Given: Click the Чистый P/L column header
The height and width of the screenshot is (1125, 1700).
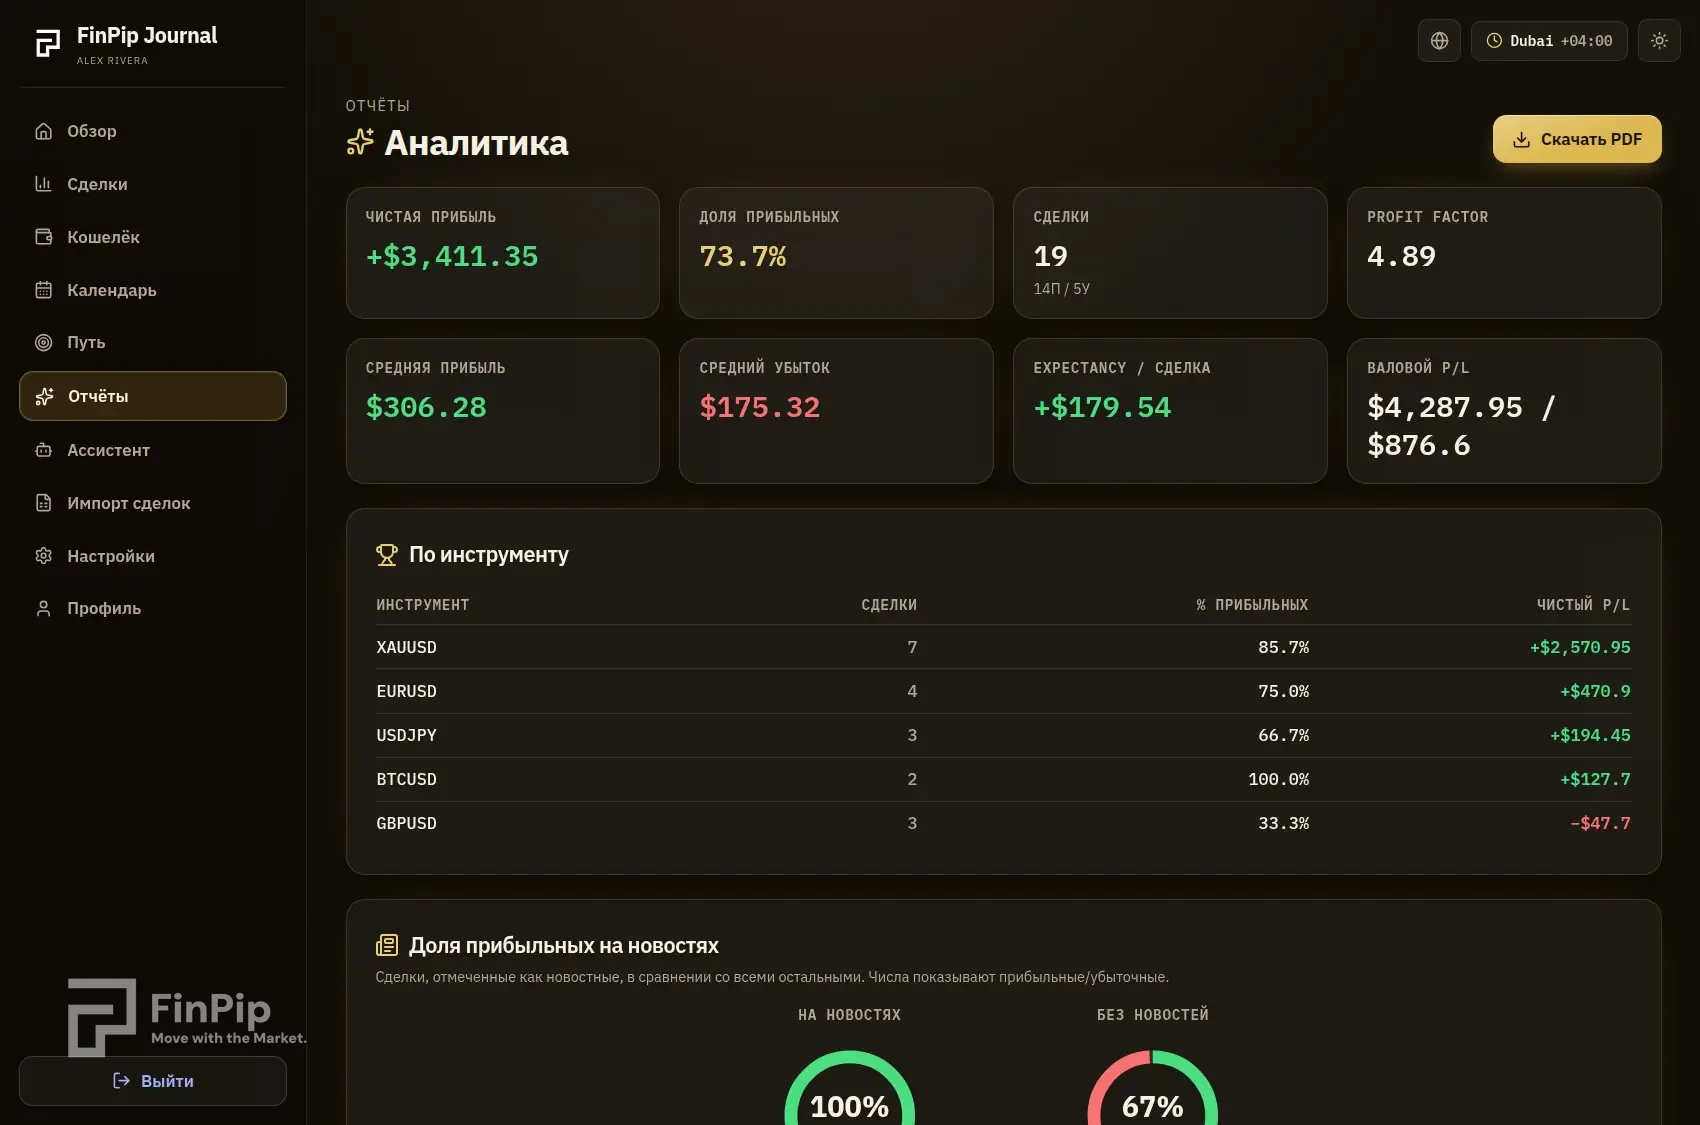Looking at the screenshot, I should point(1583,605).
